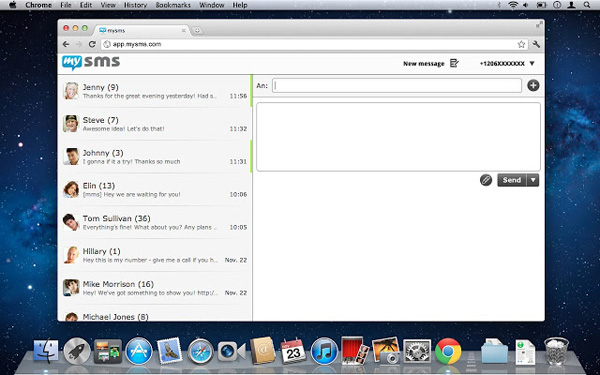Send the message with Send button
This screenshot has width=600, height=375.
pyautogui.click(x=512, y=180)
